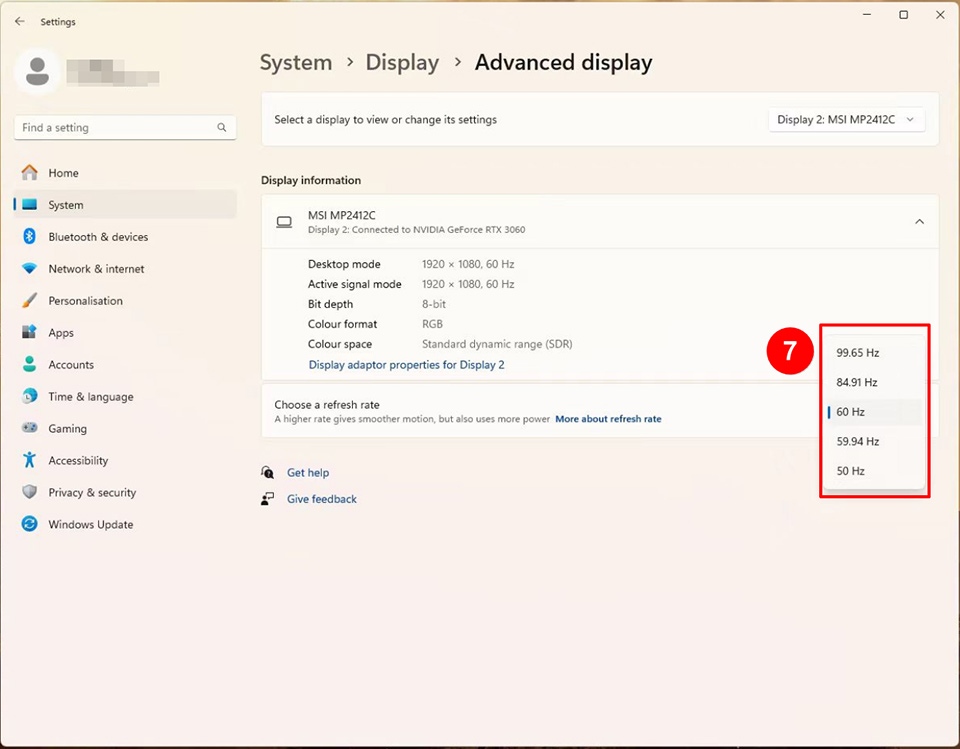Open Gaming settings
The image size is (960, 749).
(x=125, y=428)
